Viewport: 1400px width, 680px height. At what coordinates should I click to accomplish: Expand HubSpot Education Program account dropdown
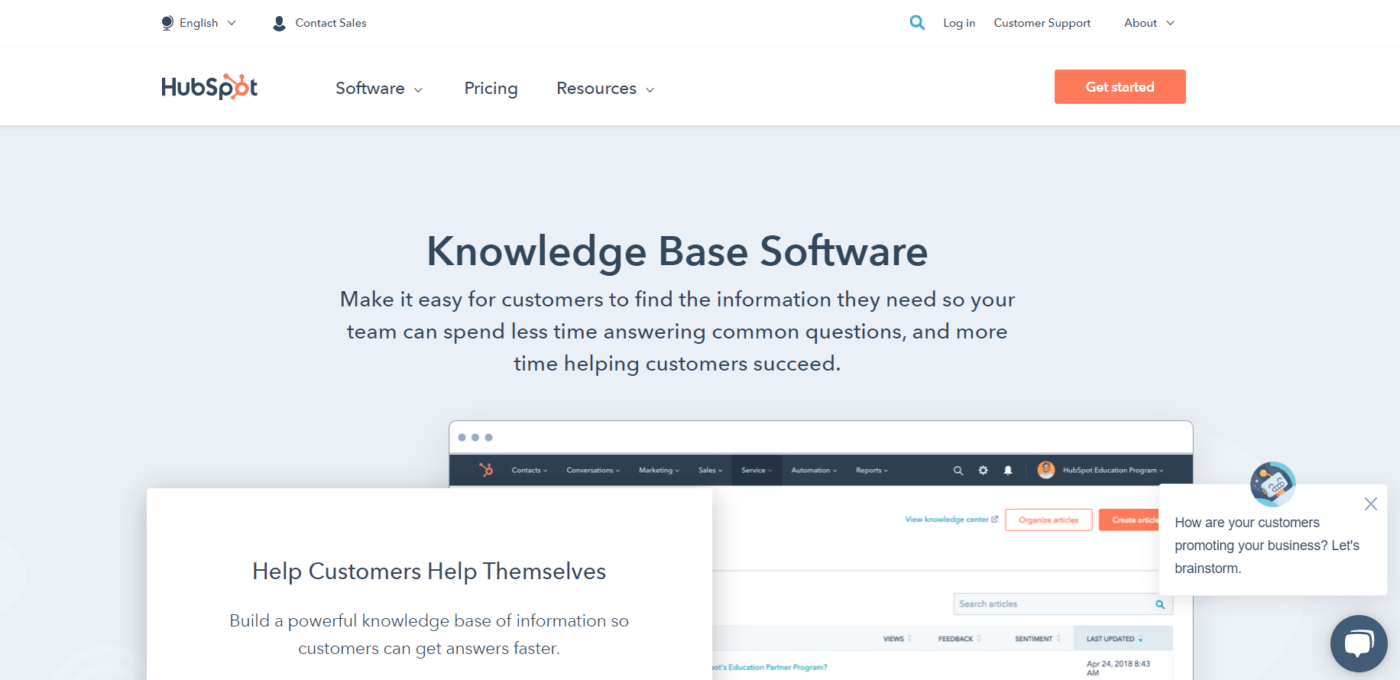1113,470
